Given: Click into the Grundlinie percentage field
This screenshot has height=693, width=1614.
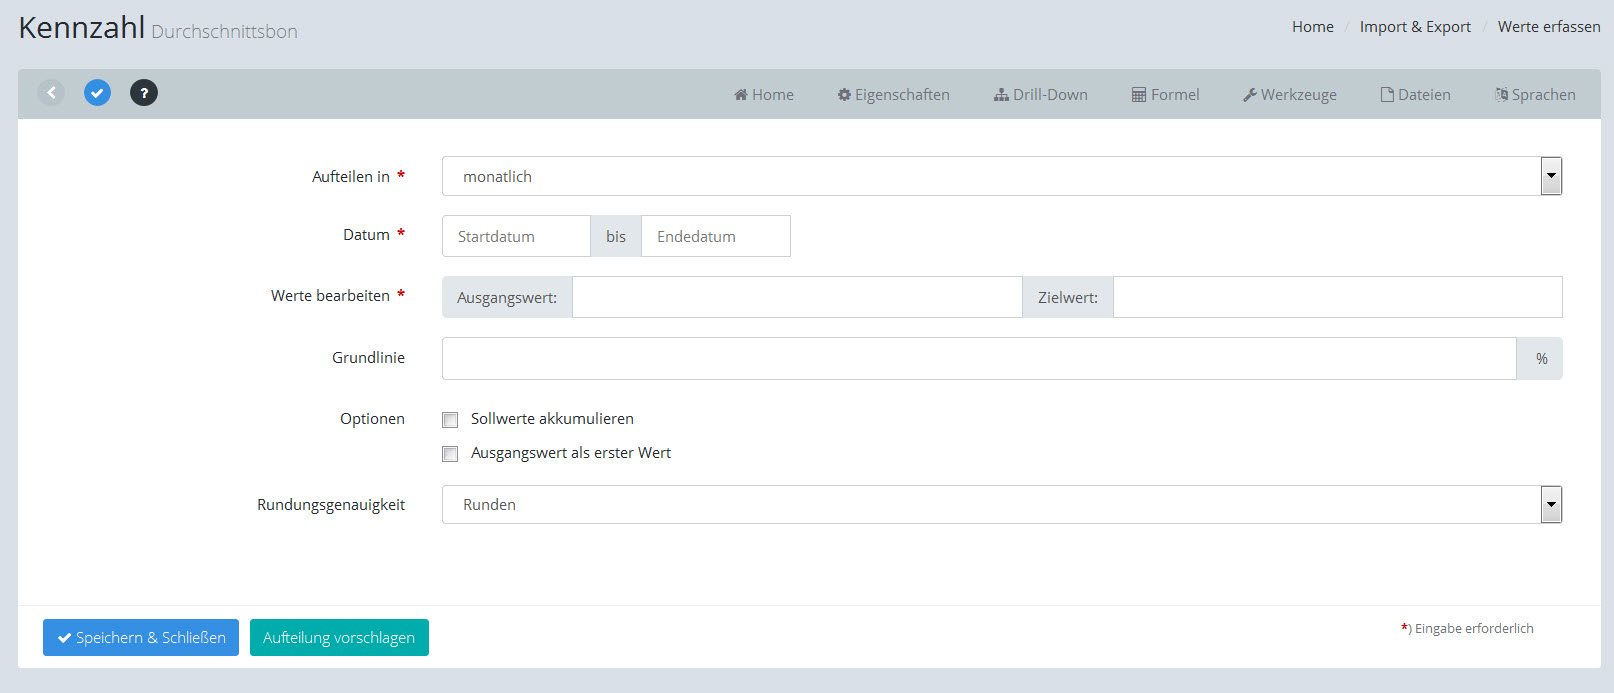Looking at the screenshot, I should point(978,359).
